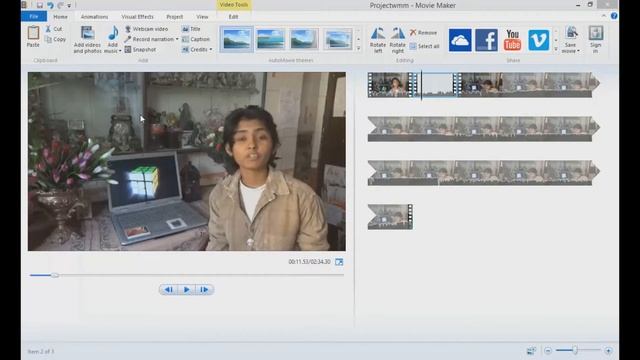Click Record narration

pos(149,39)
